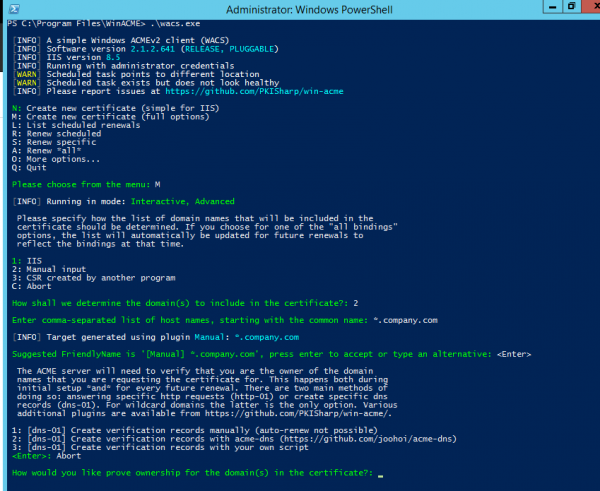Click the PowerShell icon in title bar

(x=9, y=9)
